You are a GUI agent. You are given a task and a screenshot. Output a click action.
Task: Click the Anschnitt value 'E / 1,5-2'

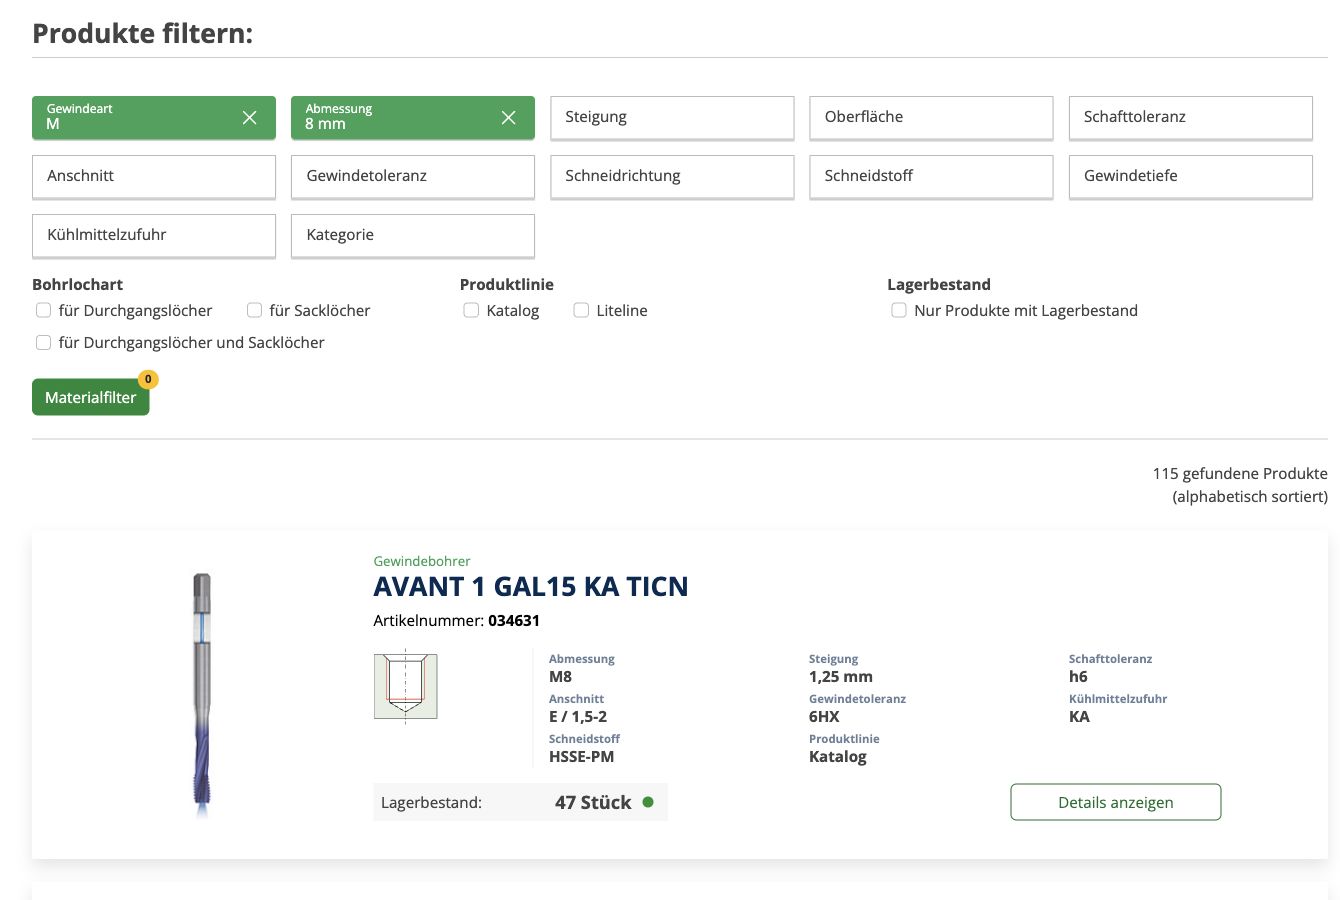tap(578, 717)
